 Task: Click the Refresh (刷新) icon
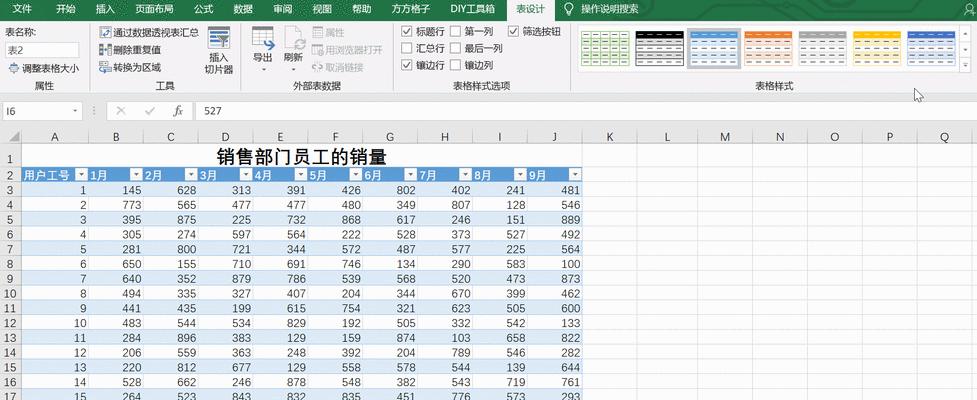pos(294,39)
